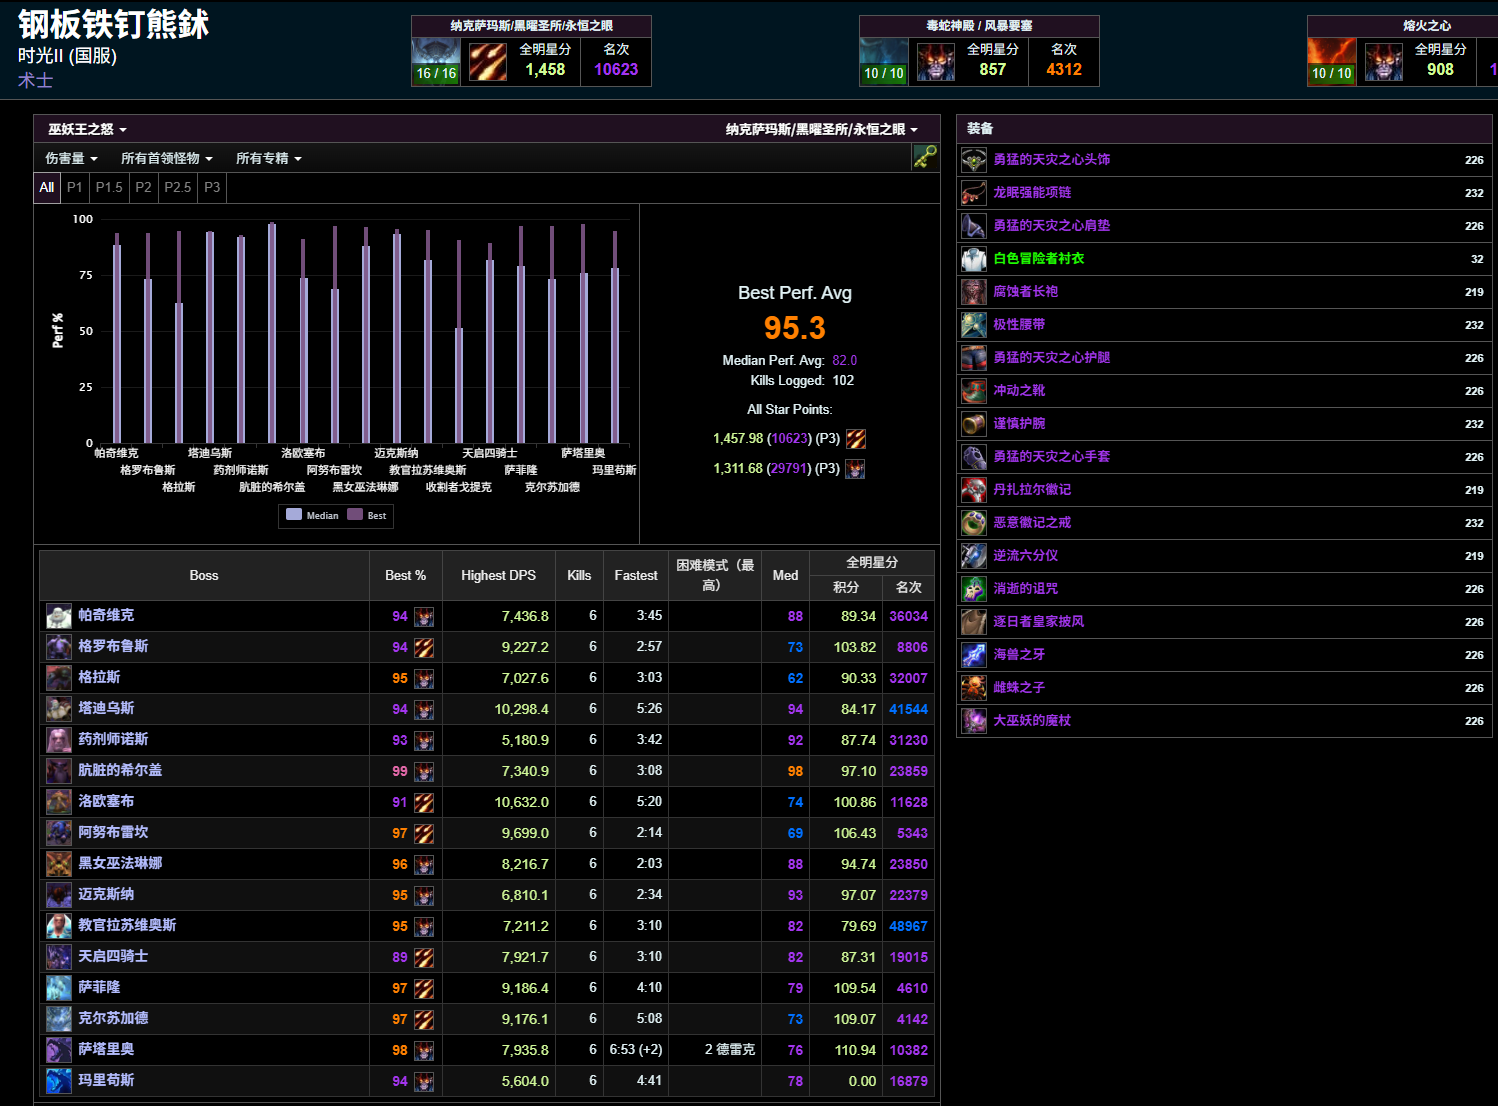Screen dimensions: 1498x1106
Task: Click the chart bar for 洛欧塞布
Action: coord(303,341)
